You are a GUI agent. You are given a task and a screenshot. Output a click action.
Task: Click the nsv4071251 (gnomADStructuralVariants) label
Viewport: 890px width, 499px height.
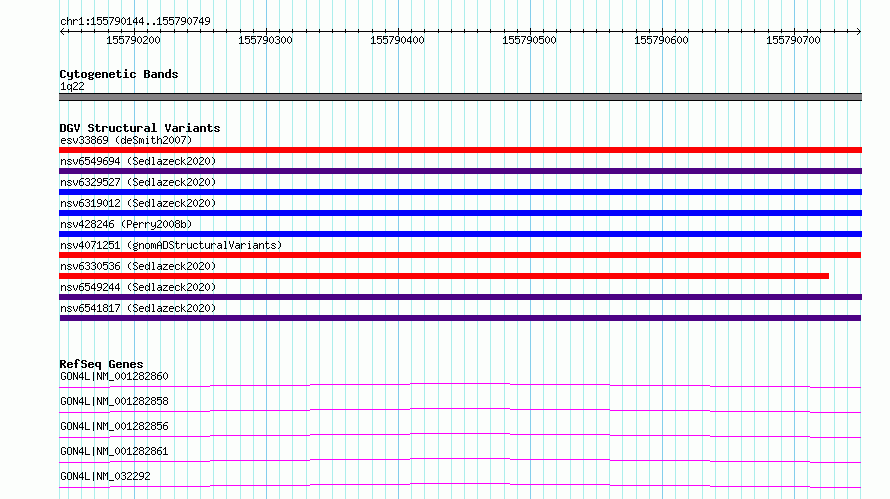[171, 245]
